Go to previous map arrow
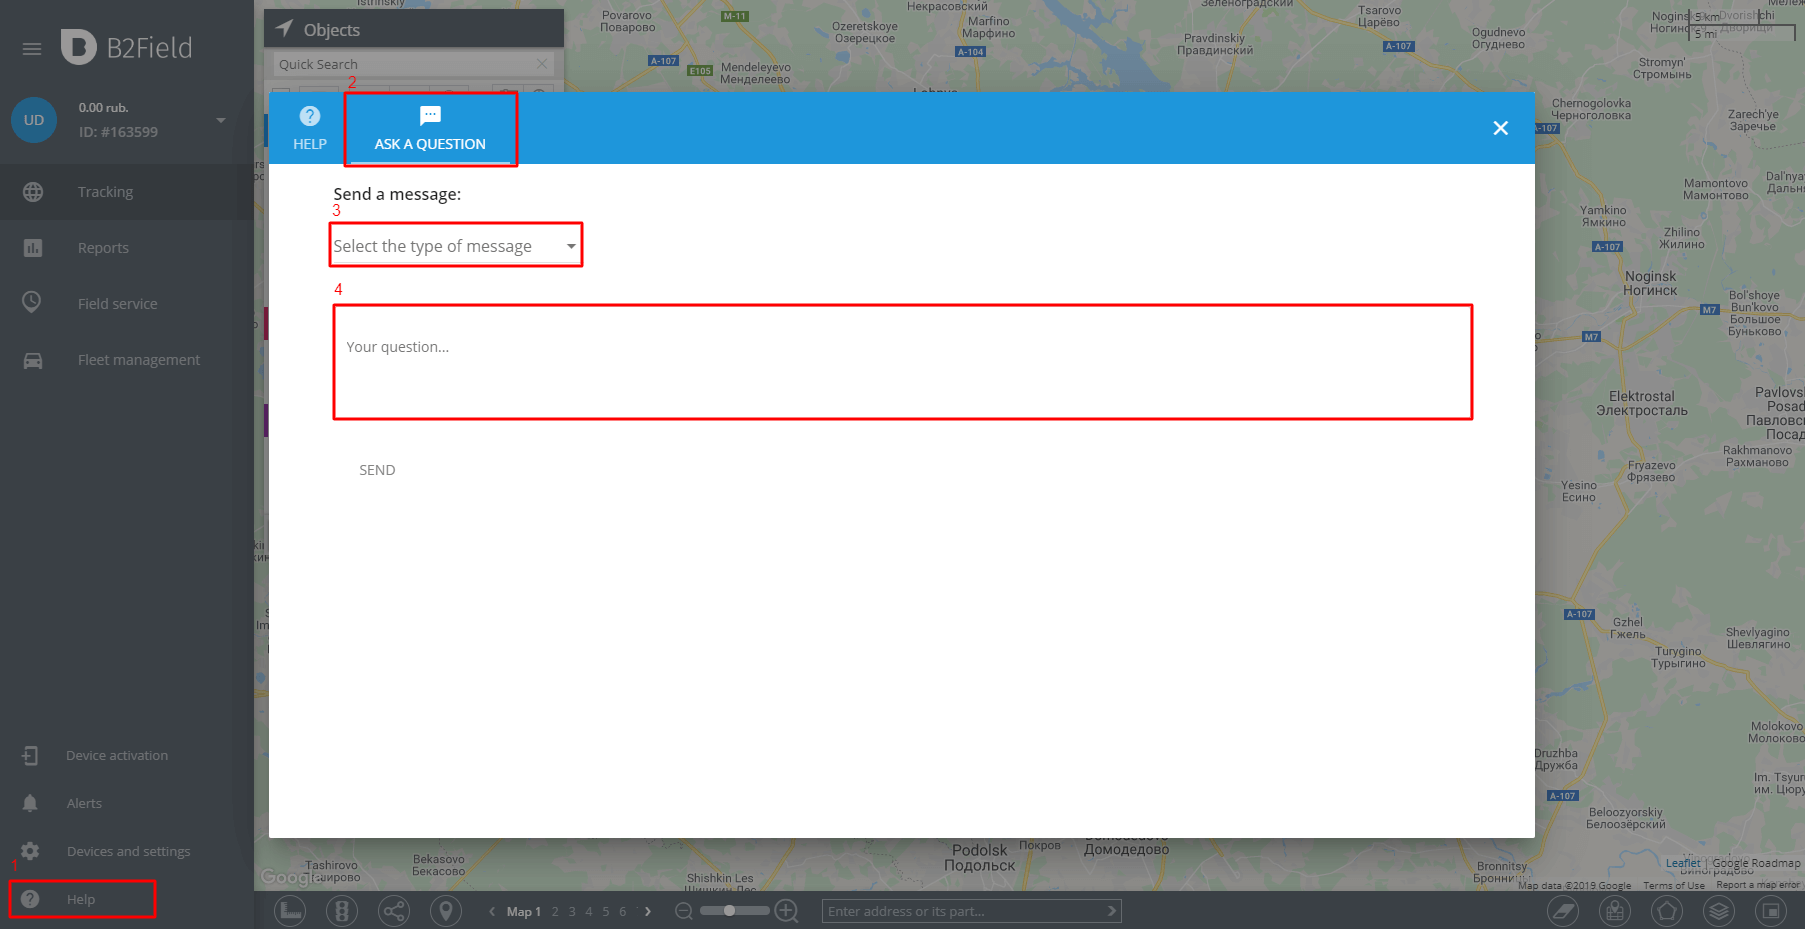 492,911
